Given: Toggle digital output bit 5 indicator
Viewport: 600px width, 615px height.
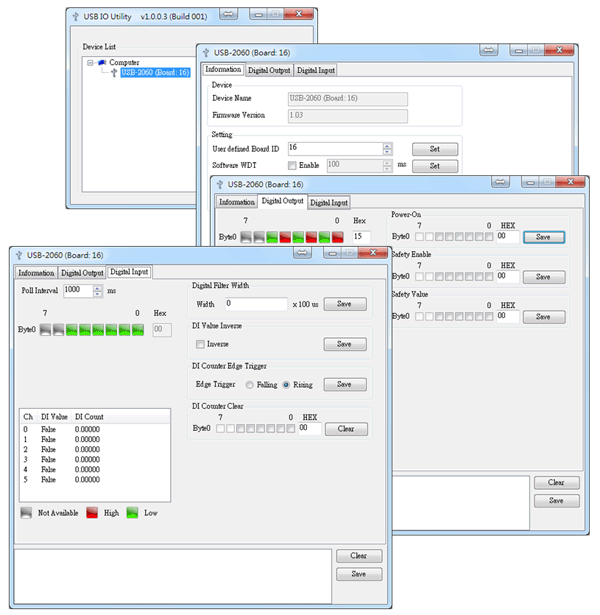Looking at the screenshot, I should [272, 237].
